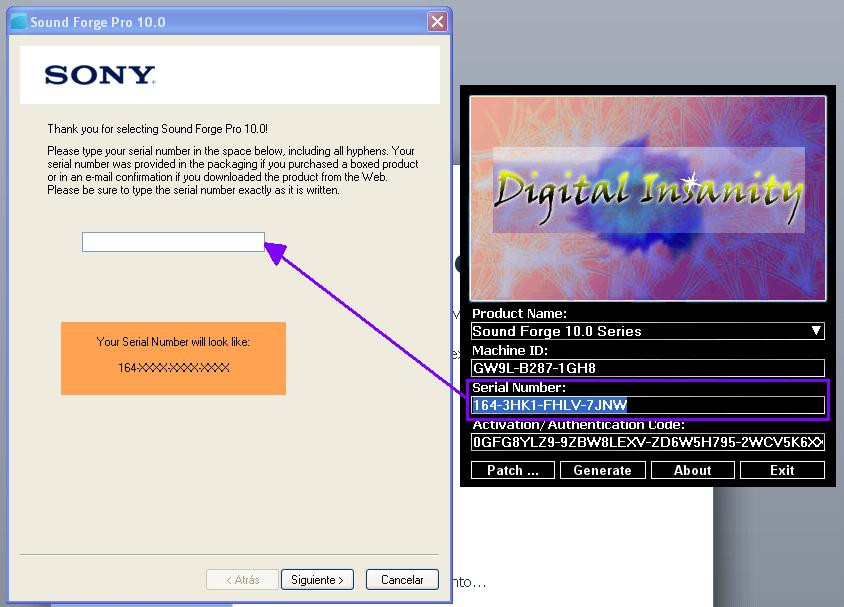Click the Siguiente button
844x607 pixels.
pos(317,580)
